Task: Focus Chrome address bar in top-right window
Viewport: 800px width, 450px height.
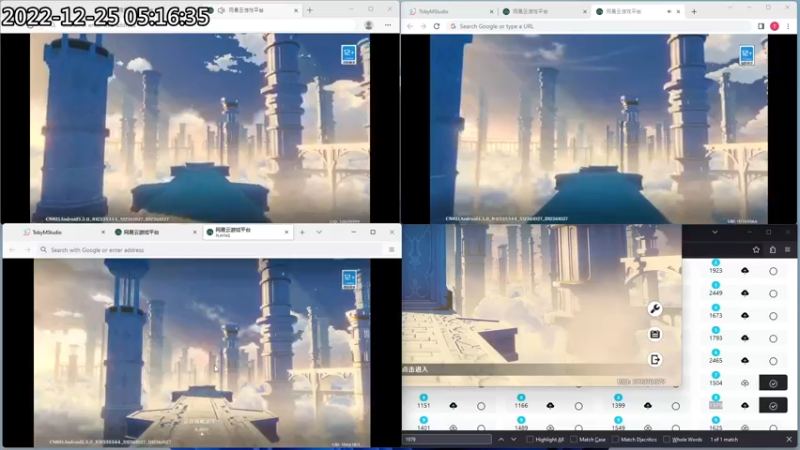Action: [599, 26]
